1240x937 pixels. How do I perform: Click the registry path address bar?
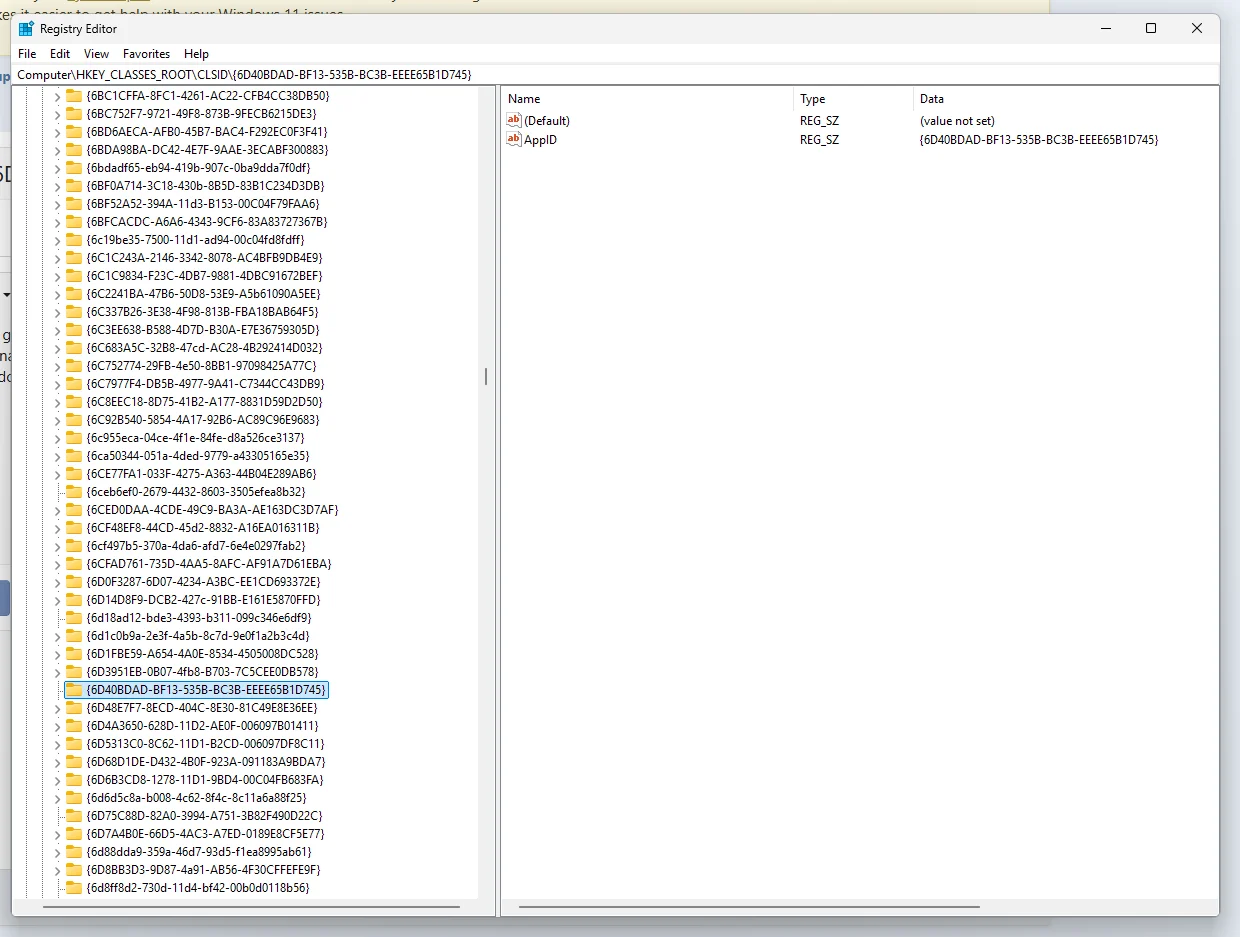[x=616, y=74]
